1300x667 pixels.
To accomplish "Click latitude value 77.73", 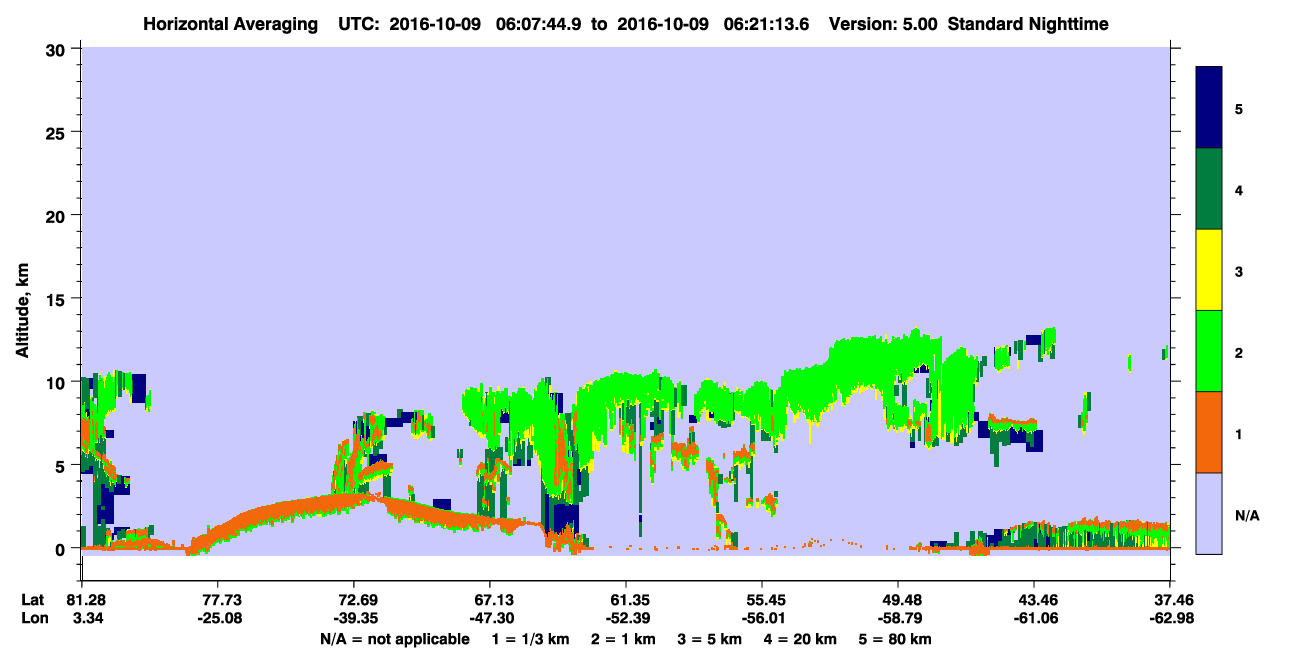I will 217,600.
